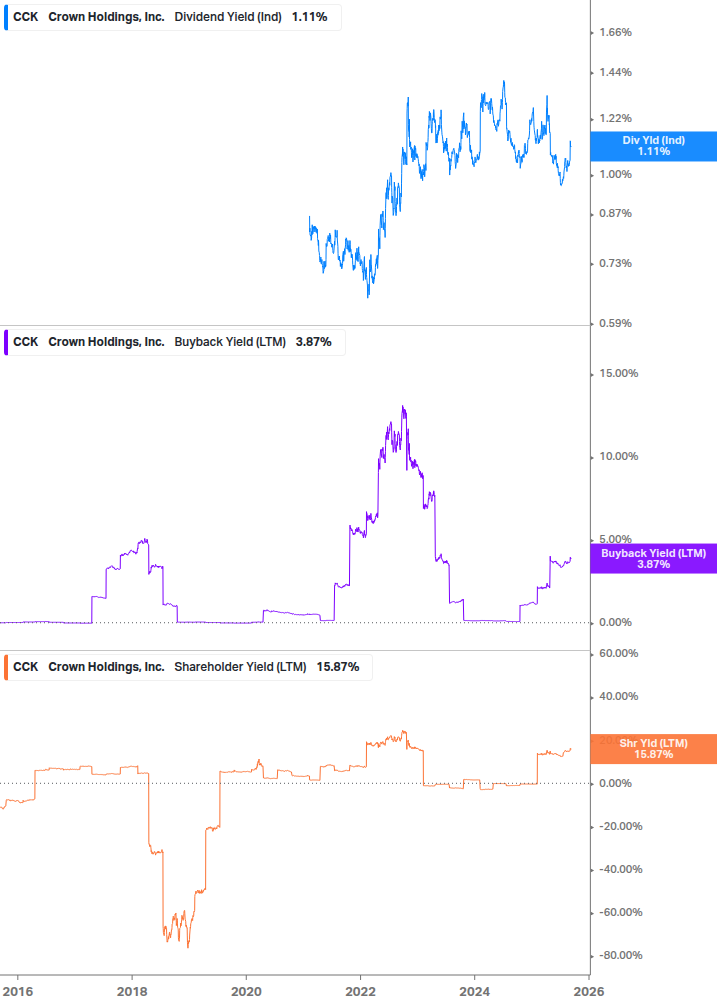
Task: Click the 2020 label on the time axis
Action: point(247,992)
